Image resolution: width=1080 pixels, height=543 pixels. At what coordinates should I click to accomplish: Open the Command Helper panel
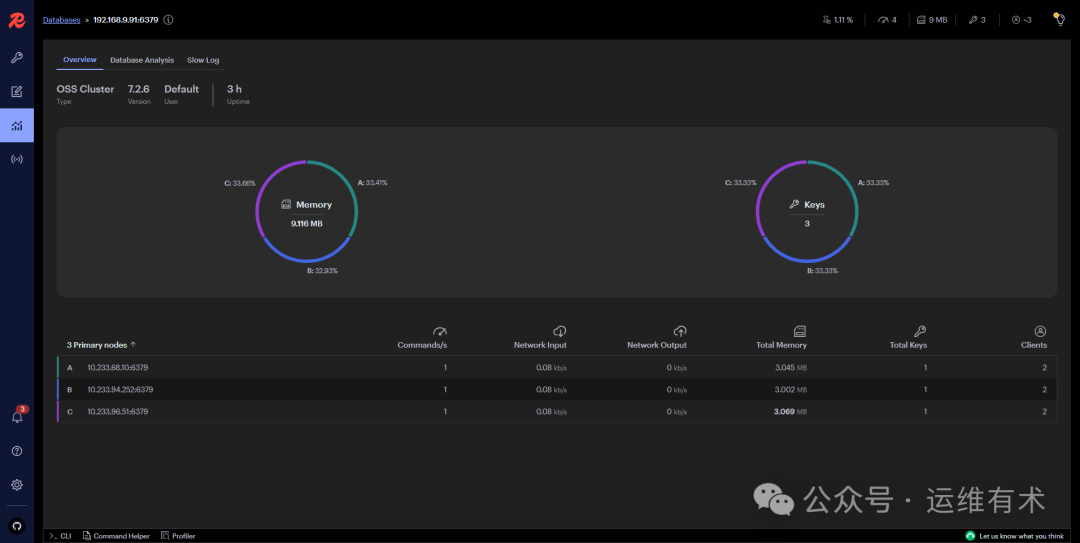pos(116,535)
